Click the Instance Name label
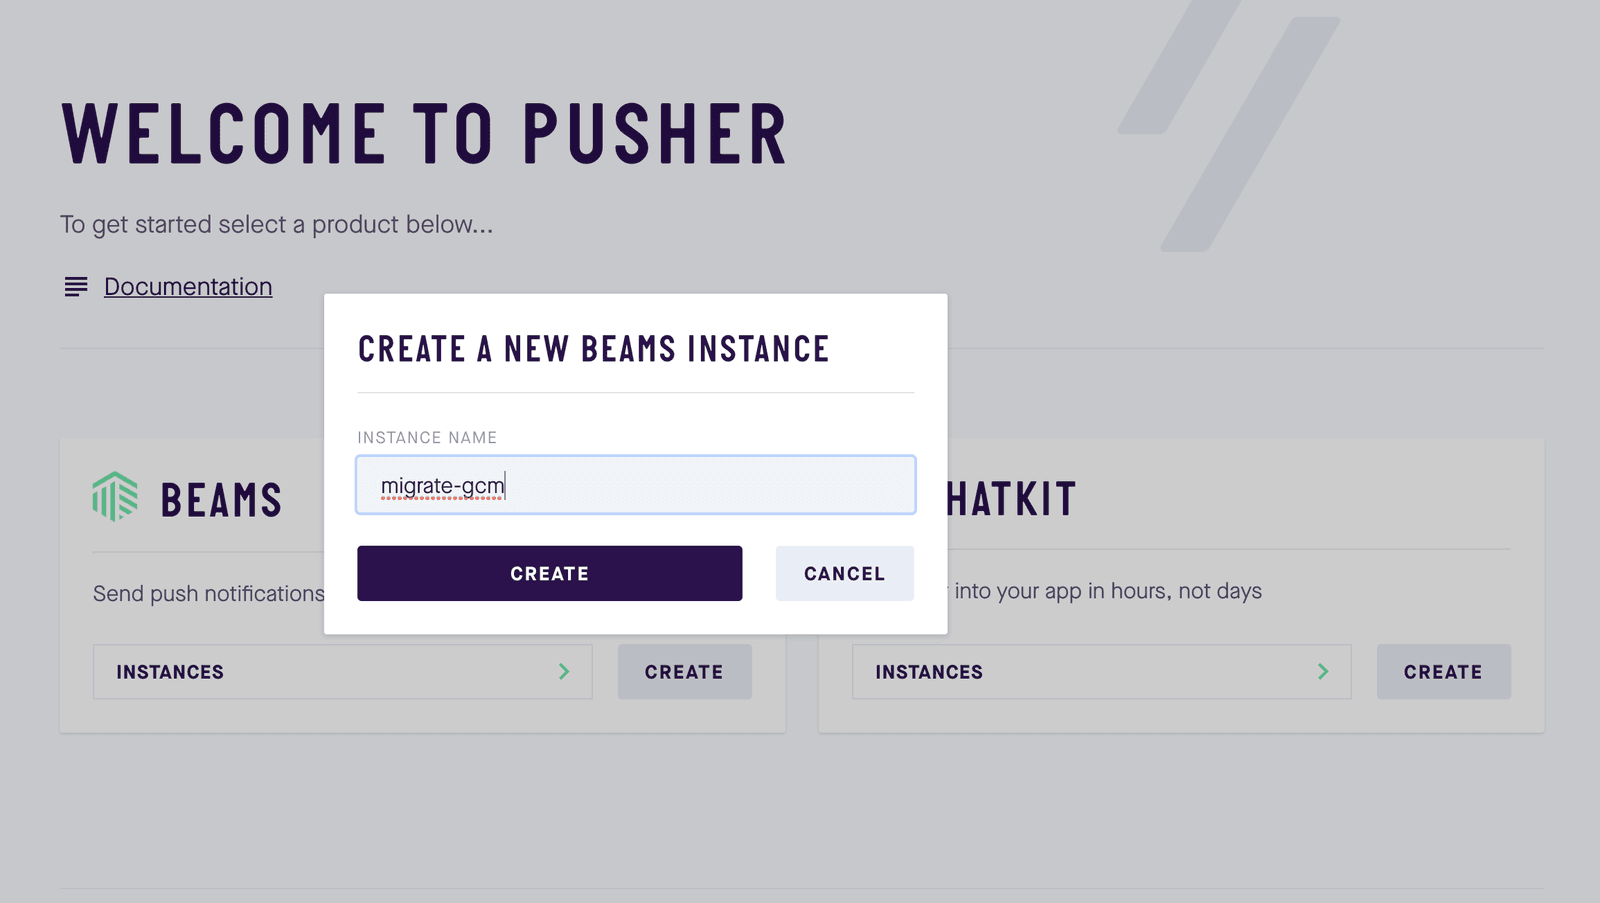 427,438
